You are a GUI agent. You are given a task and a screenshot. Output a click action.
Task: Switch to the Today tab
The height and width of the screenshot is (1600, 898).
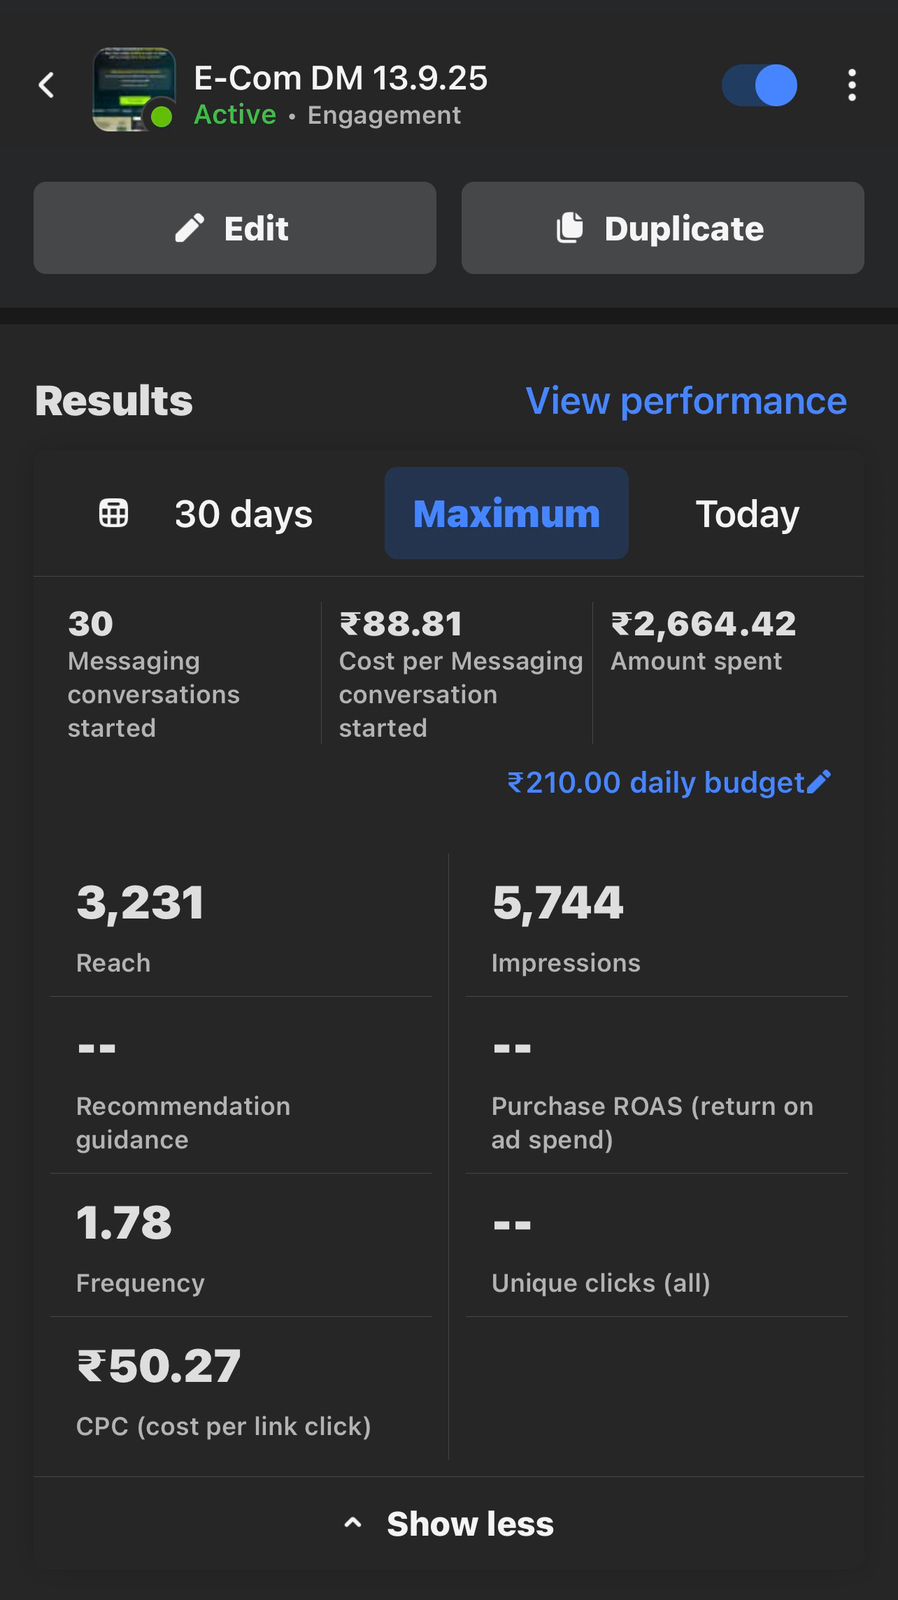coord(747,514)
